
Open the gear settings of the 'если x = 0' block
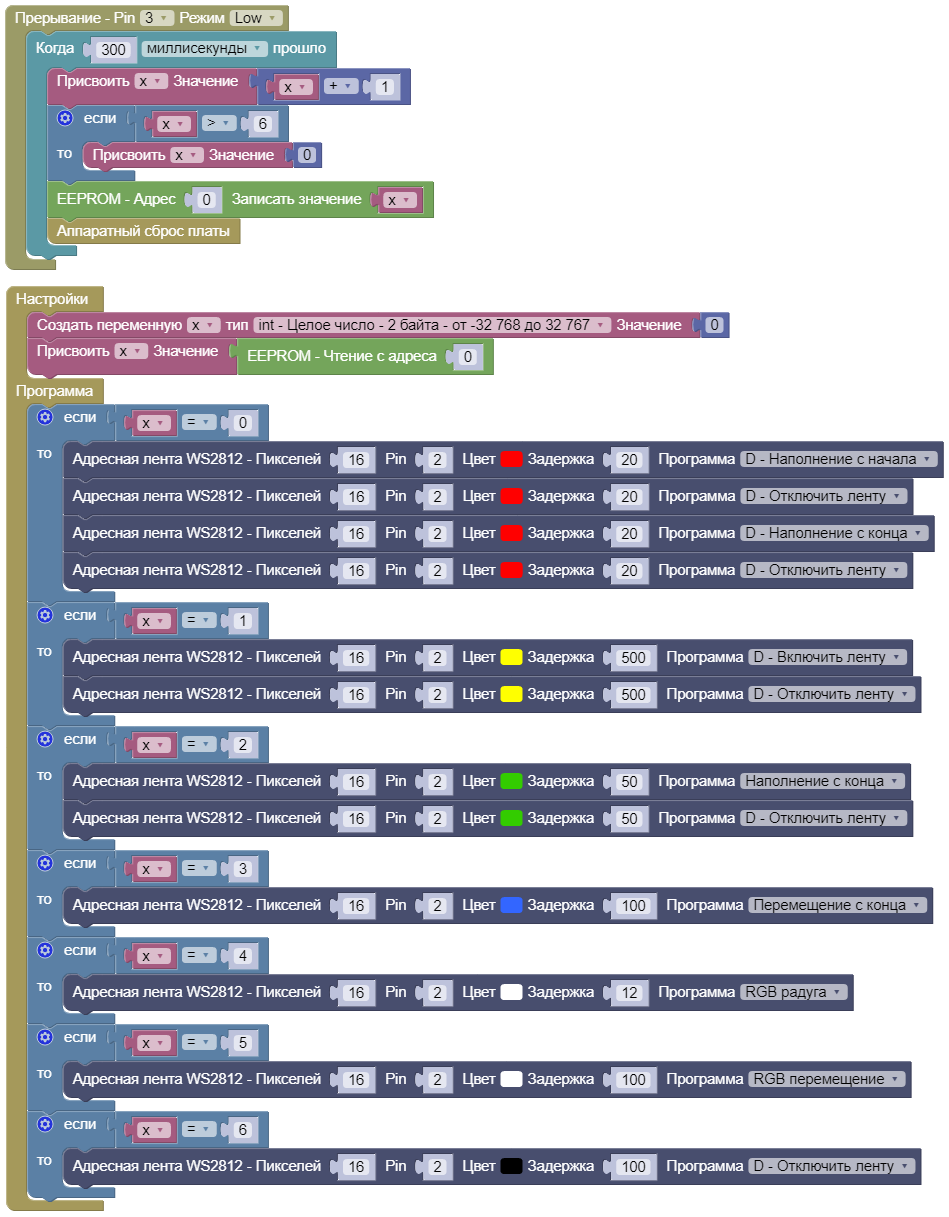[45, 417]
